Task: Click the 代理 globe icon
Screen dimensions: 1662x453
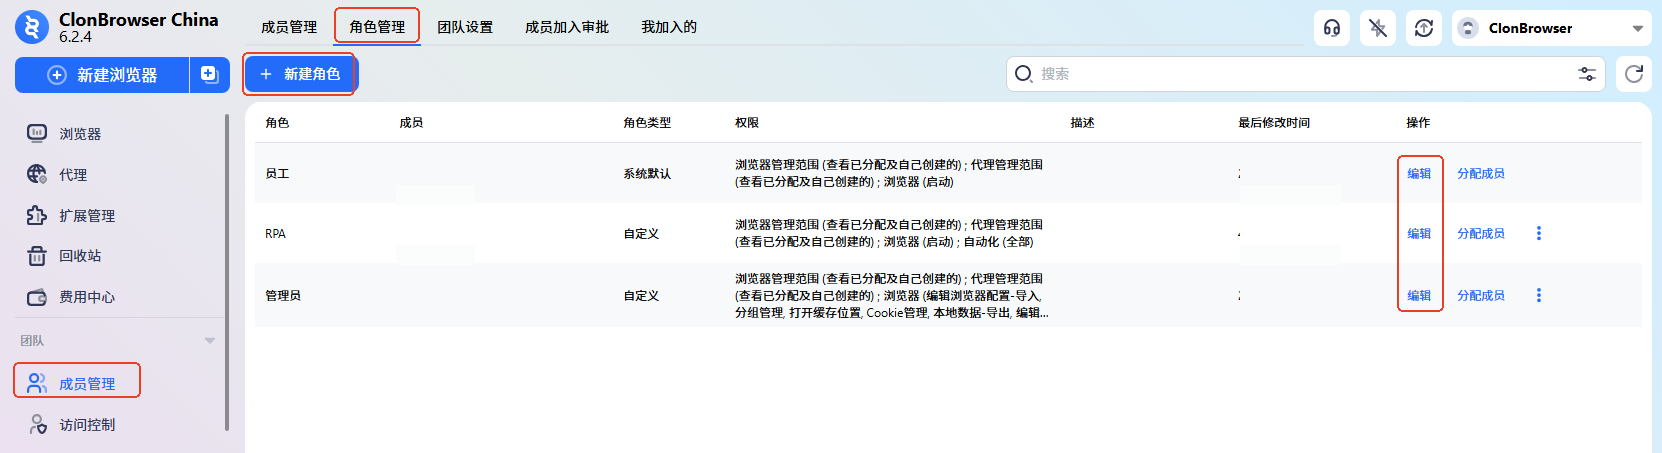Action: point(37,174)
